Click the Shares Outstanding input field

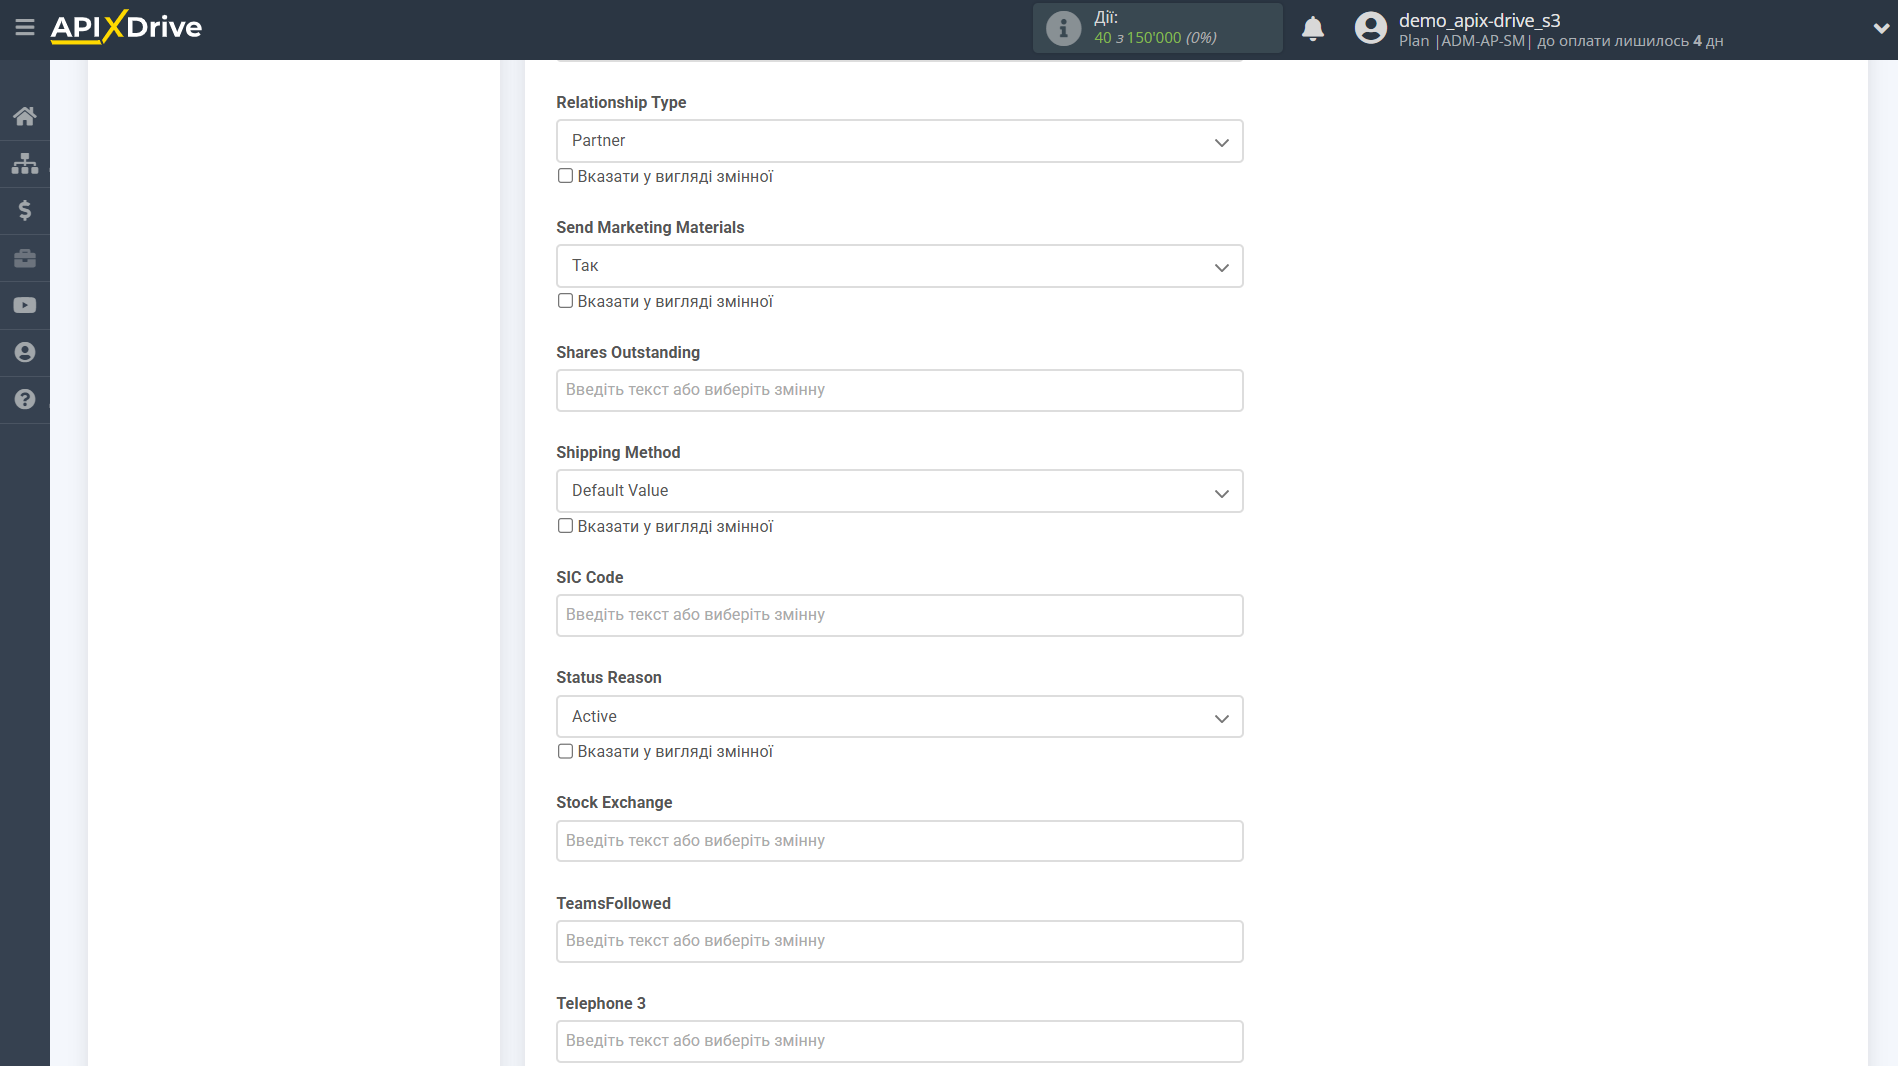tap(899, 390)
